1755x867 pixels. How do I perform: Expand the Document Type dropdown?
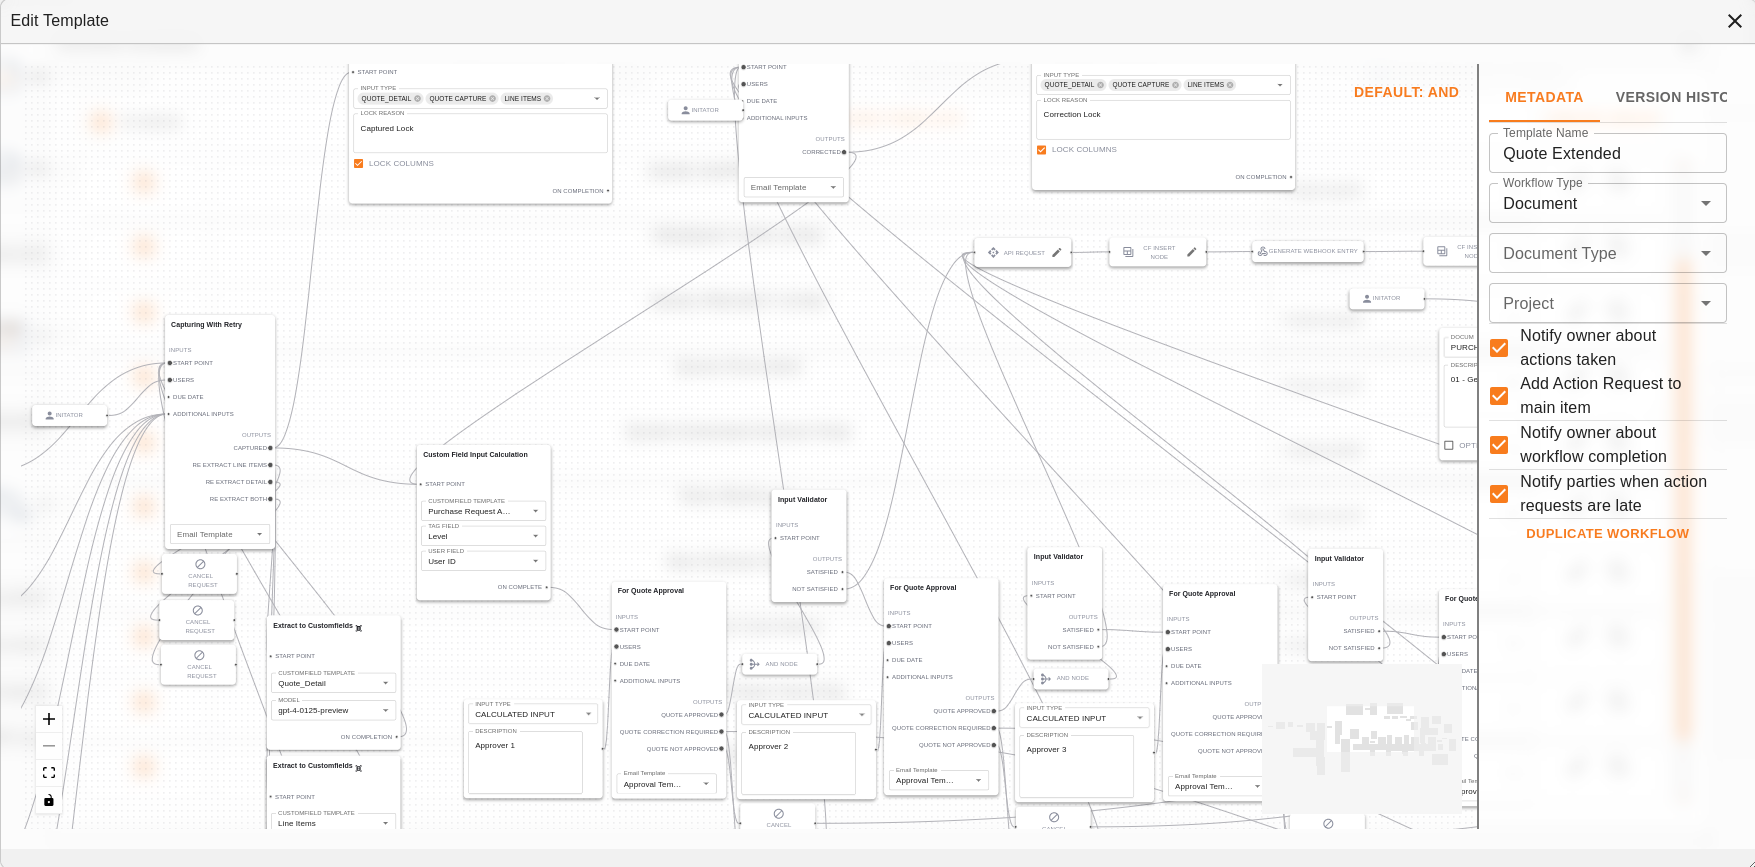(1607, 254)
